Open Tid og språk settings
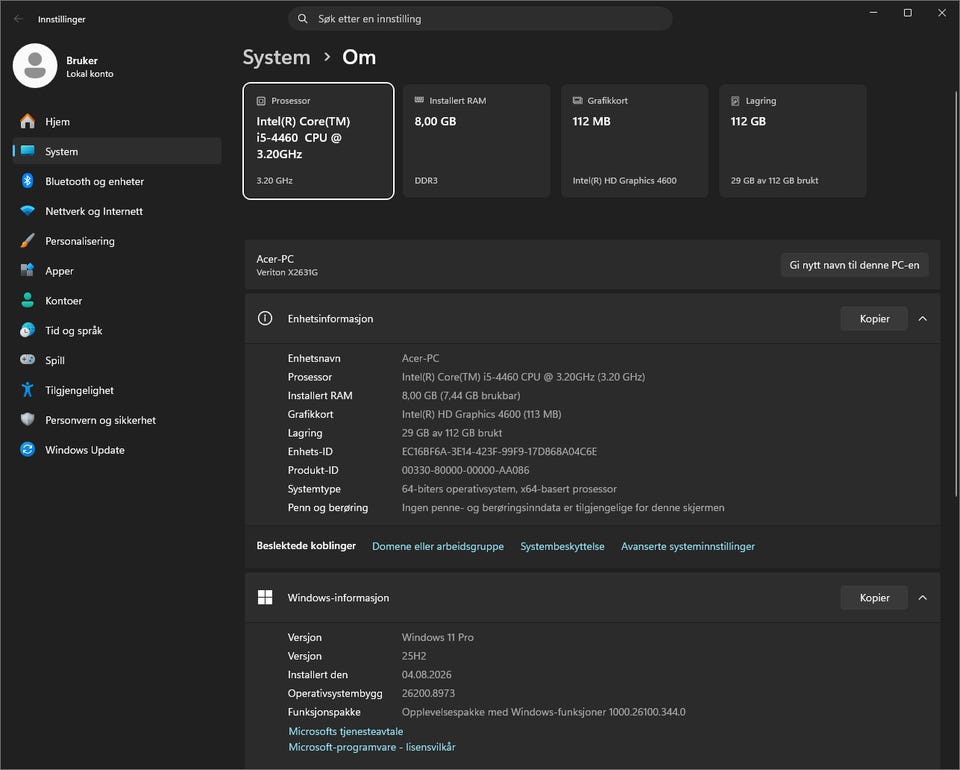Screen dimensions: 960x770 coord(117,331)
